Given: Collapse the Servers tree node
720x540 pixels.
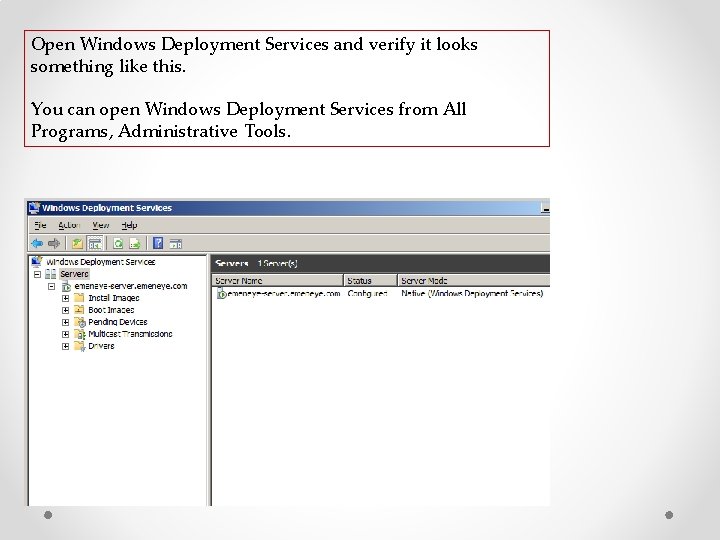Looking at the screenshot, I should tap(38, 274).
